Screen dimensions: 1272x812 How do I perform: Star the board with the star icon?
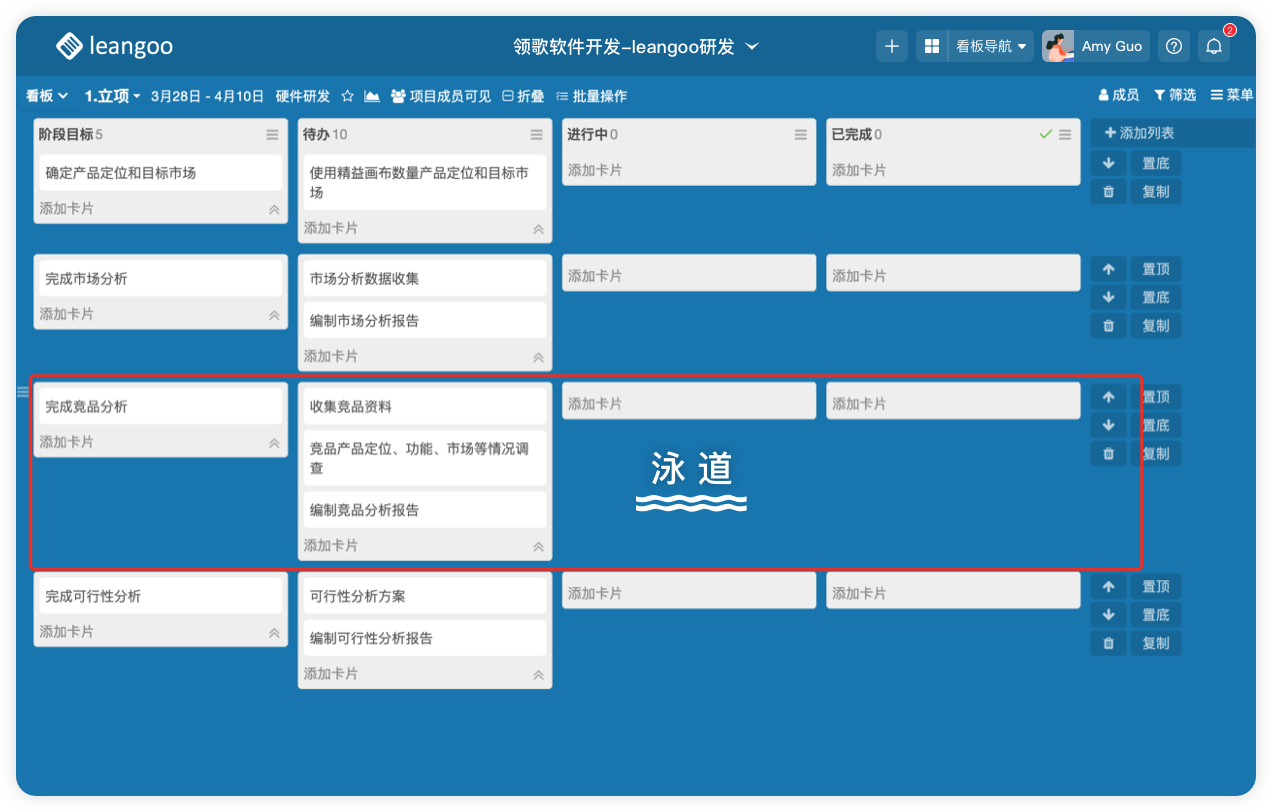point(348,96)
